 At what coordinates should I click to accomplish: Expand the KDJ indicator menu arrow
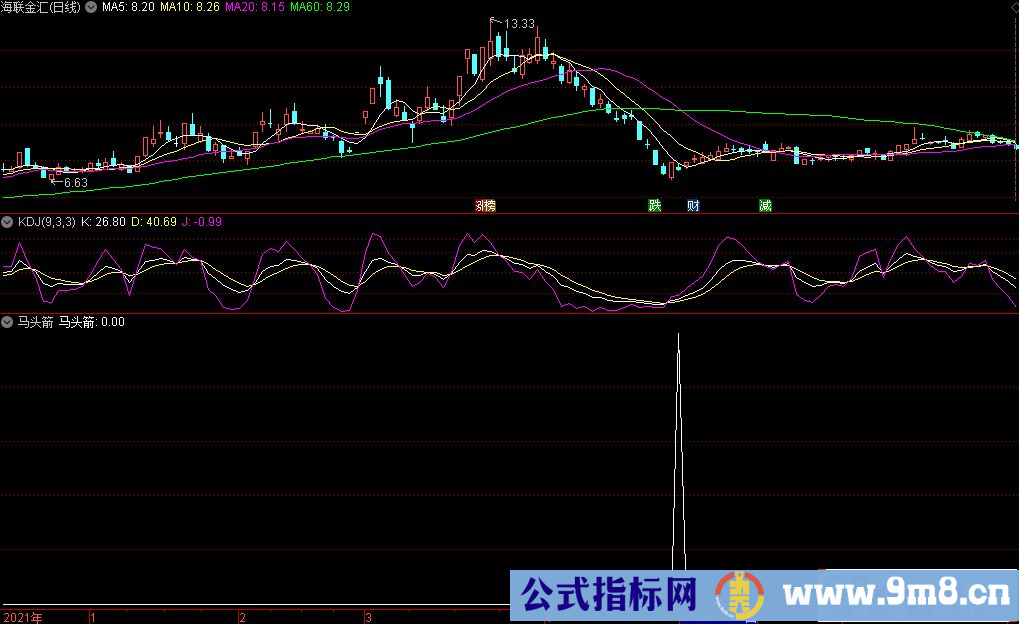7,222
